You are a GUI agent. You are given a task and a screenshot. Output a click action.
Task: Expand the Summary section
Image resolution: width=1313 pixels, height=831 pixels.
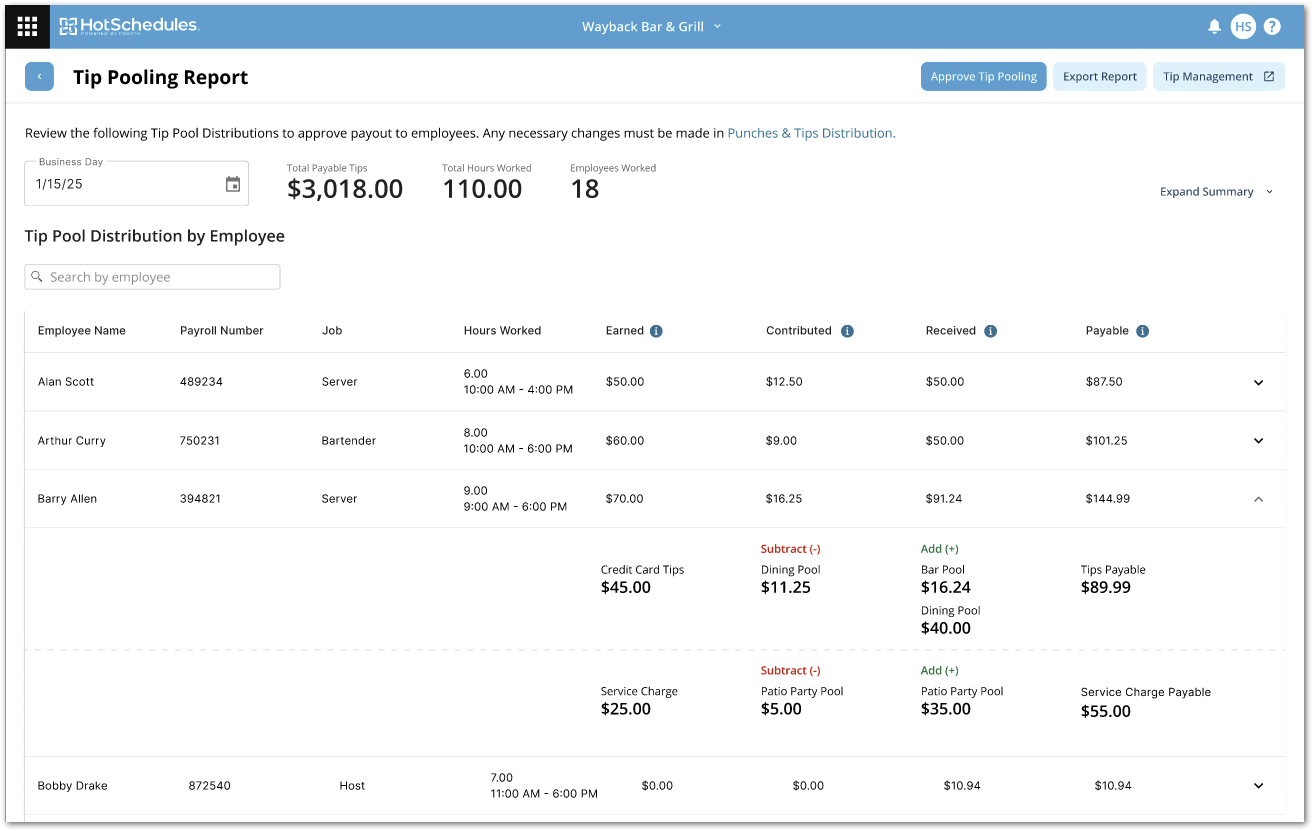pyautogui.click(x=1216, y=192)
